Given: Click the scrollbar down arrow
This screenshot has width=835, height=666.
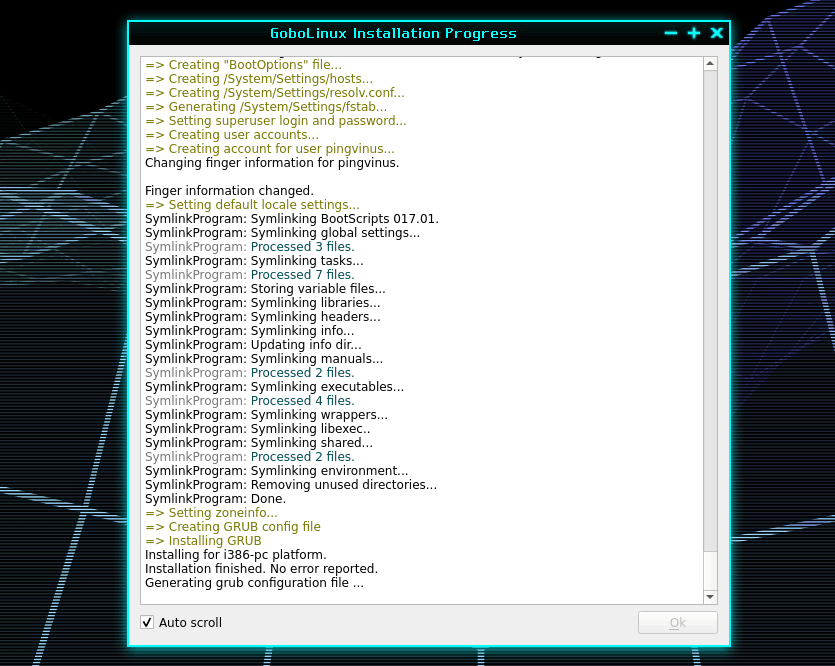Looking at the screenshot, I should click(710, 597).
